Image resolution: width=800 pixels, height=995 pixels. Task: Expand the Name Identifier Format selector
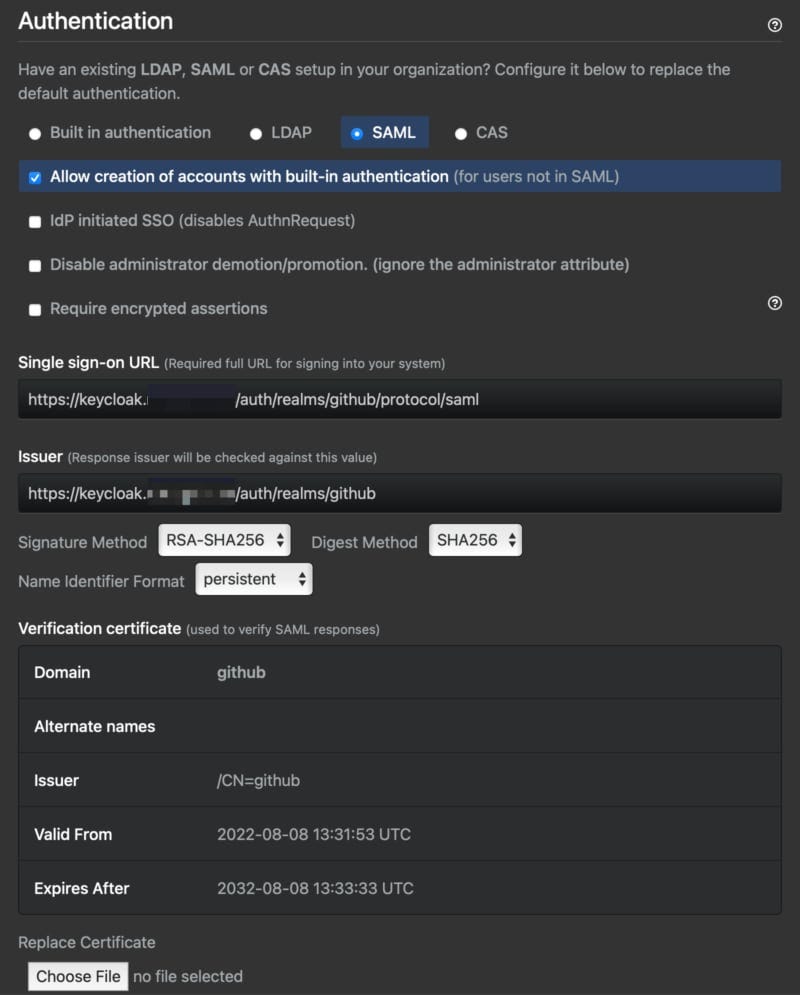coord(253,578)
